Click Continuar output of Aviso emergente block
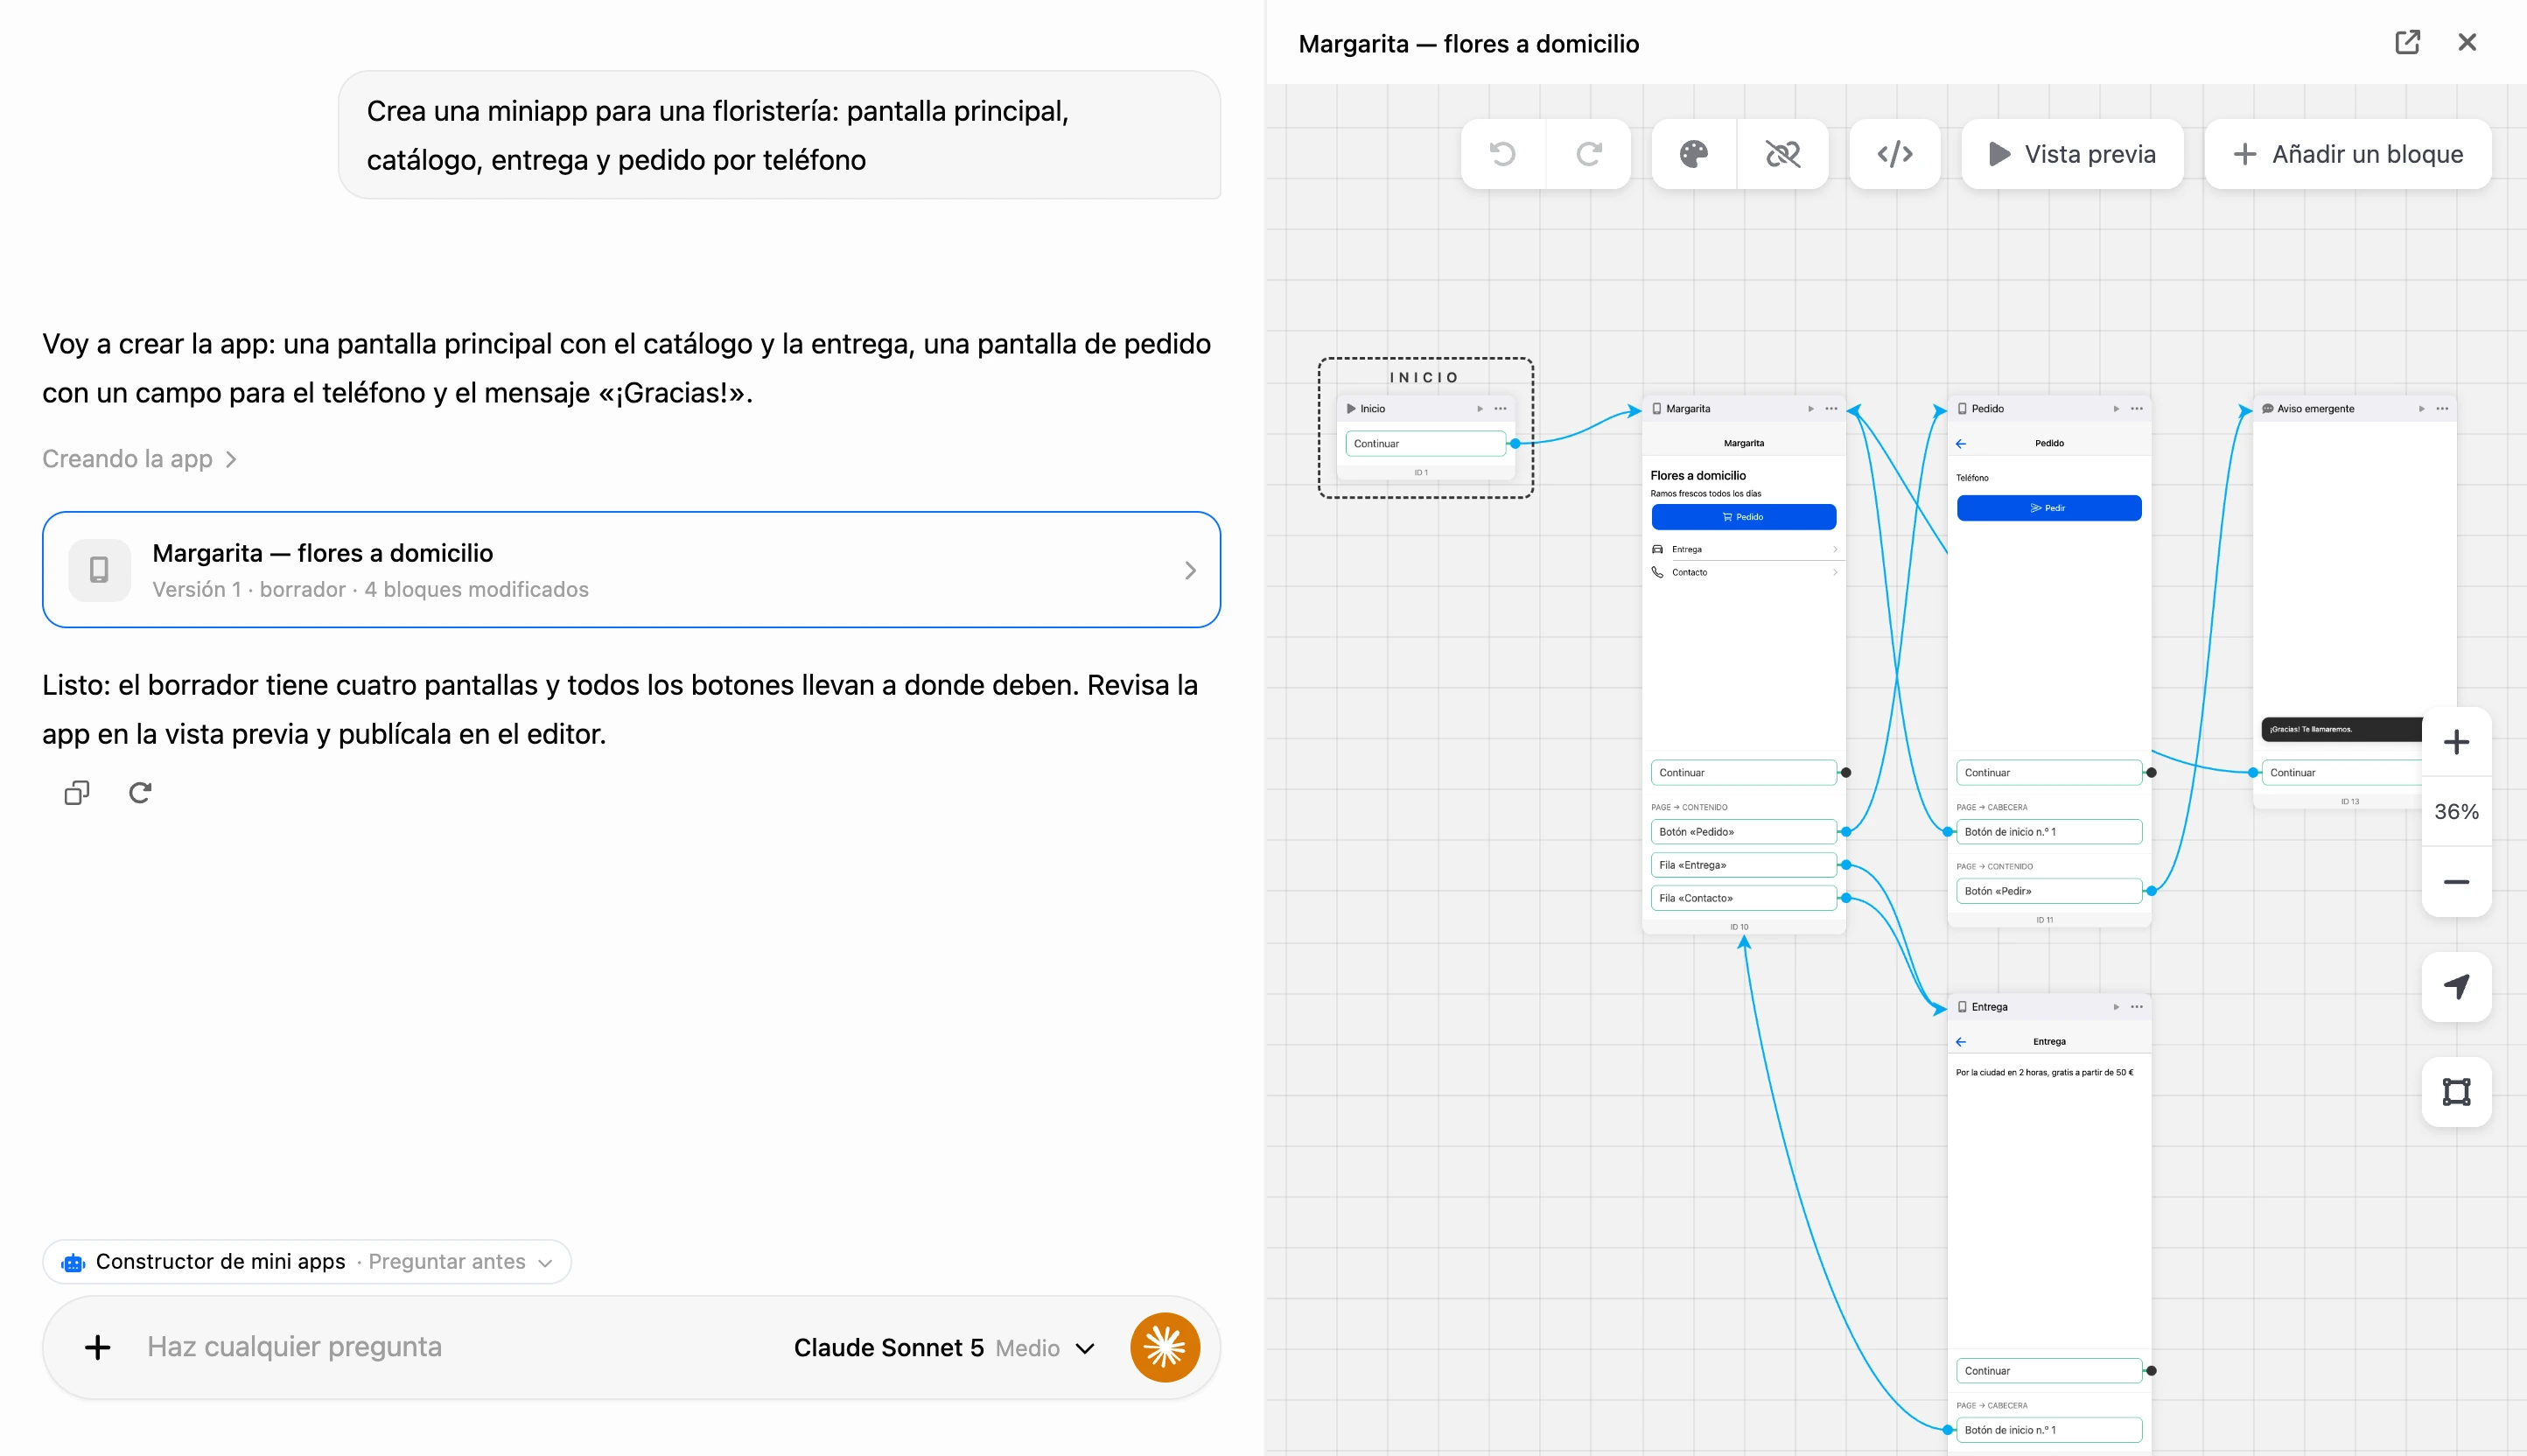Screen dimensions: 2527x1456 (2341, 773)
